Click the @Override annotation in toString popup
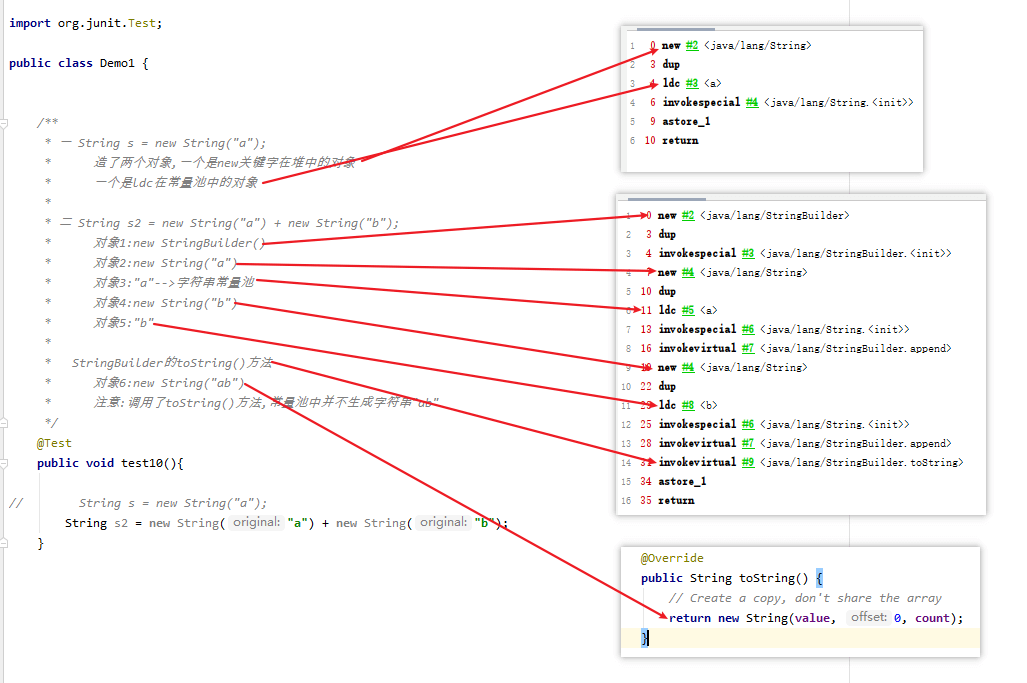The height and width of the screenshot is (683, 1027). pyautogui.click(x=672, y=558)
